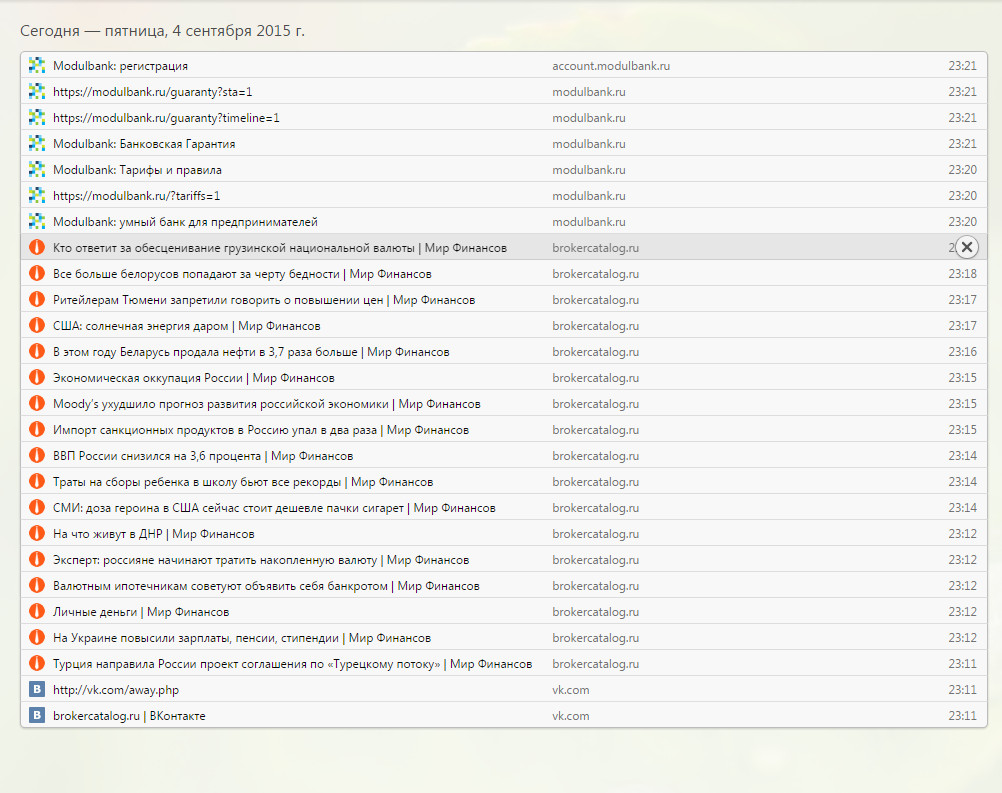Open 'Все больше белорусов попадают за черту бедности'

(242, 274)
